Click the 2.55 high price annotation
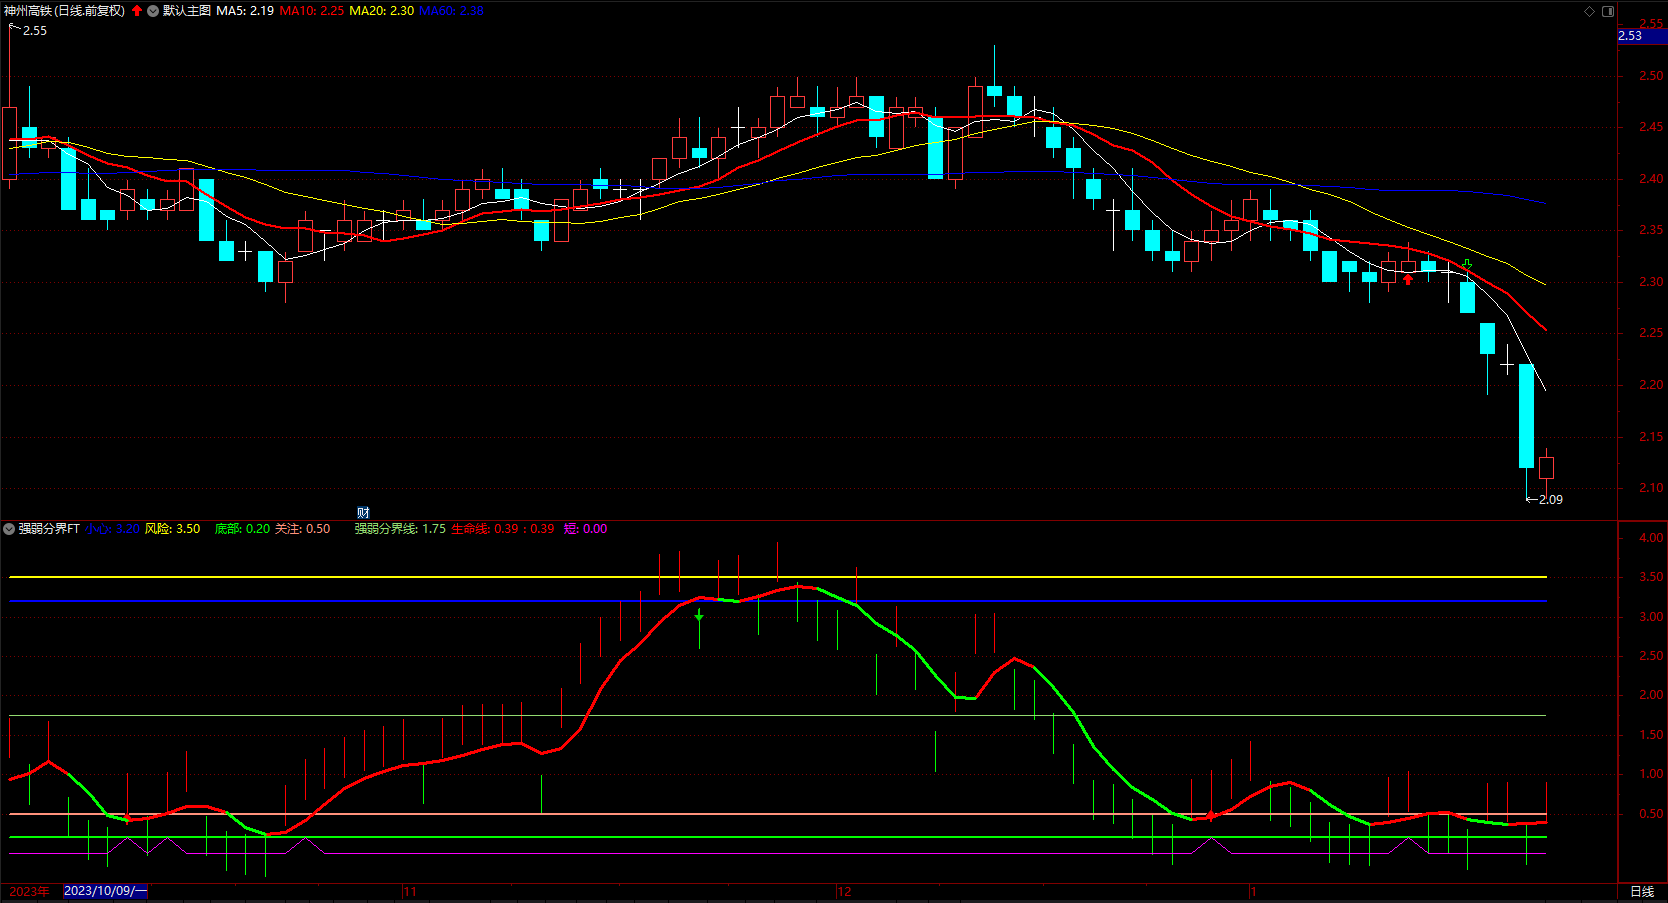This screenshot has width=1668, height=903. [35, 31]
